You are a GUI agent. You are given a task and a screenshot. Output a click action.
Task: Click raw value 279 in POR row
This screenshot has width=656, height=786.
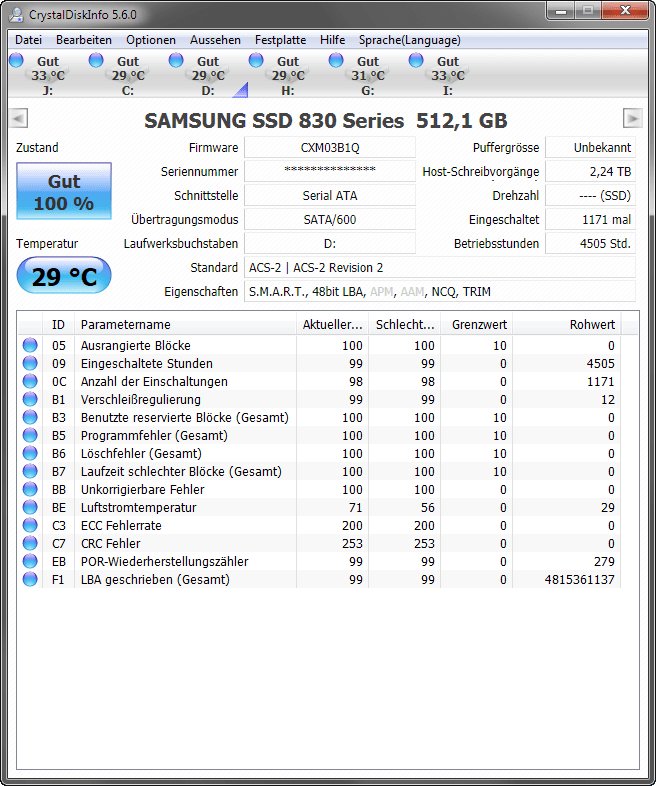coord(604,561)
